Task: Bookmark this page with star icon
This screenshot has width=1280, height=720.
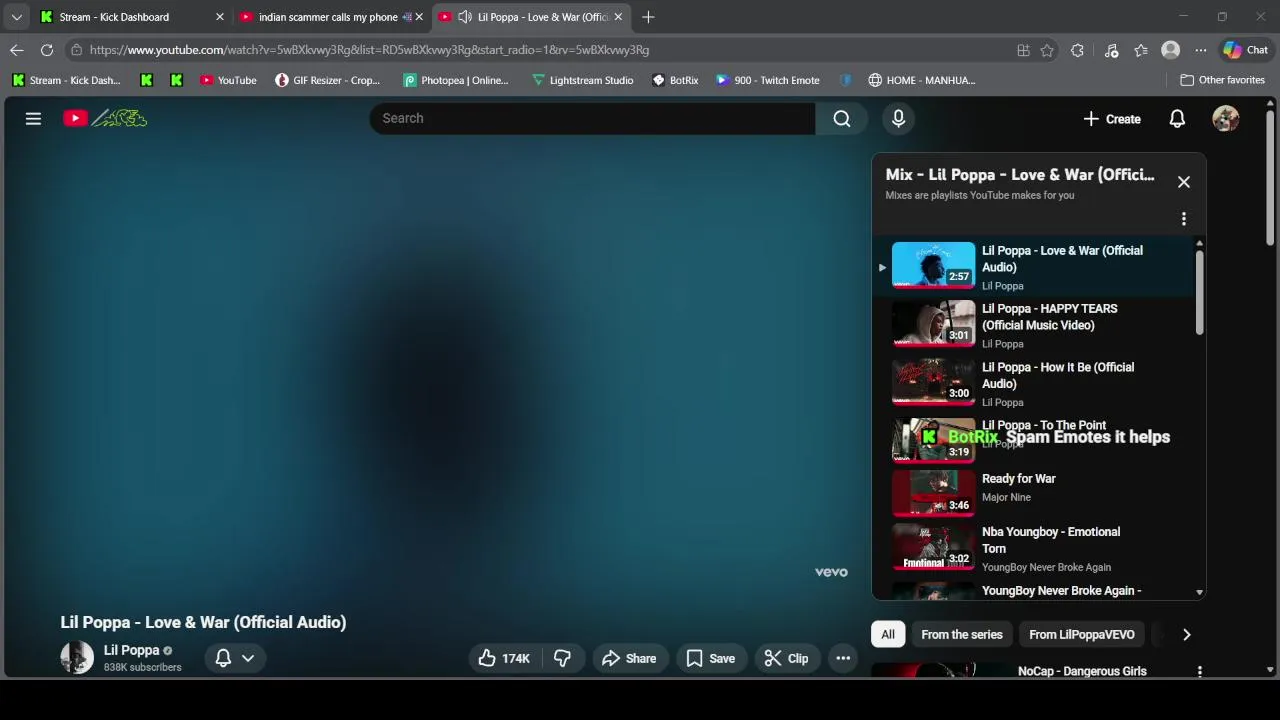Action: (x=1047, y=50)
